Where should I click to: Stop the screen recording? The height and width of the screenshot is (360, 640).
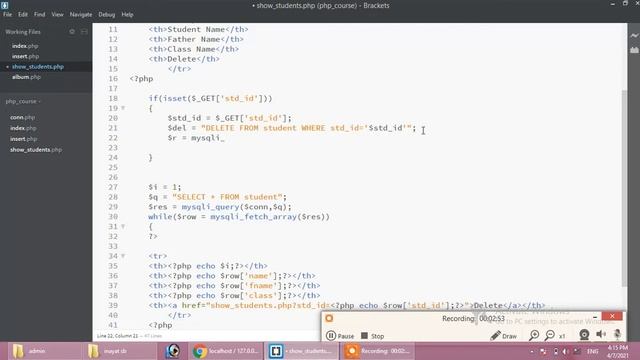coord(372,336)
